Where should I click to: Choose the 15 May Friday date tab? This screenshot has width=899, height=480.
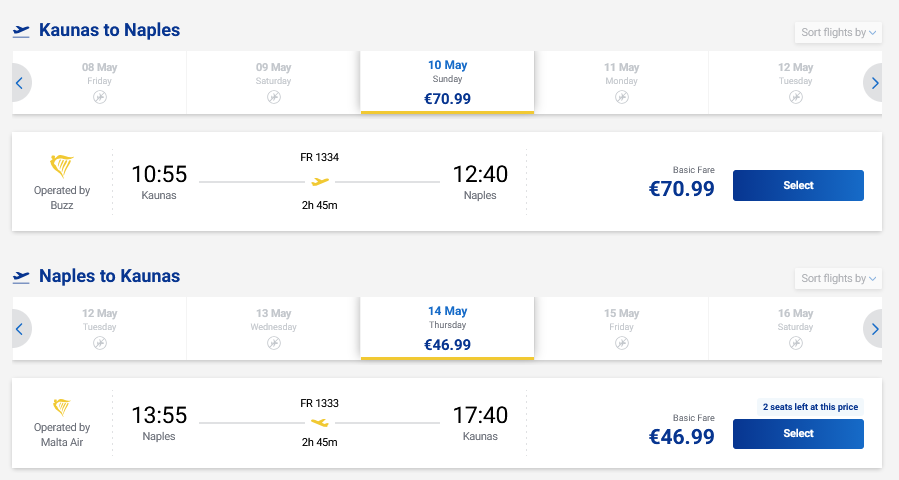click(x=621, y=328)
